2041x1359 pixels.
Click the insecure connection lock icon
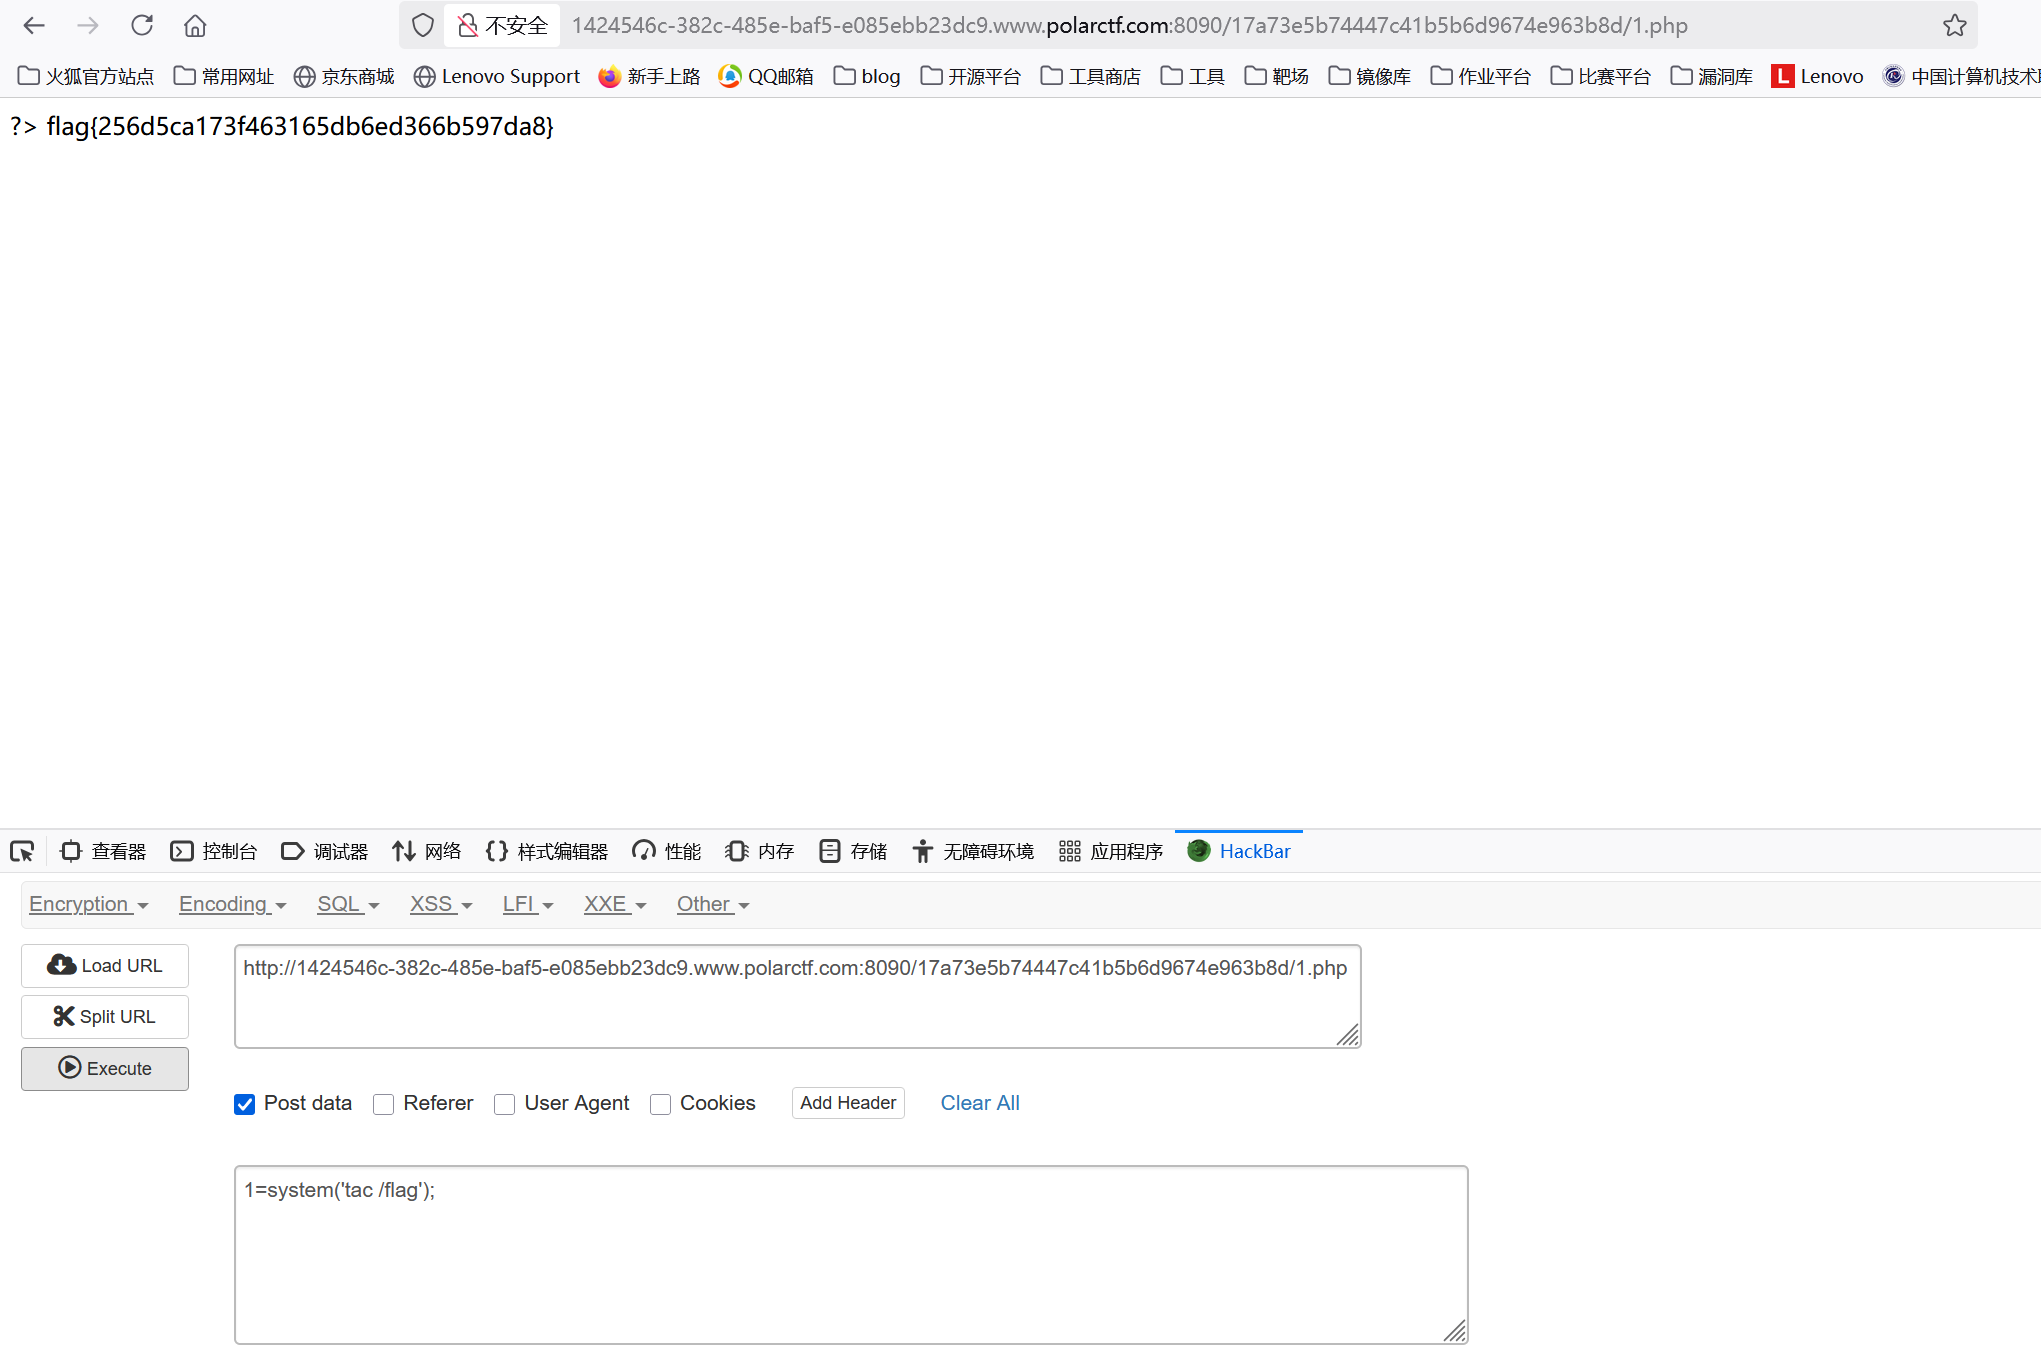(467, 25)
